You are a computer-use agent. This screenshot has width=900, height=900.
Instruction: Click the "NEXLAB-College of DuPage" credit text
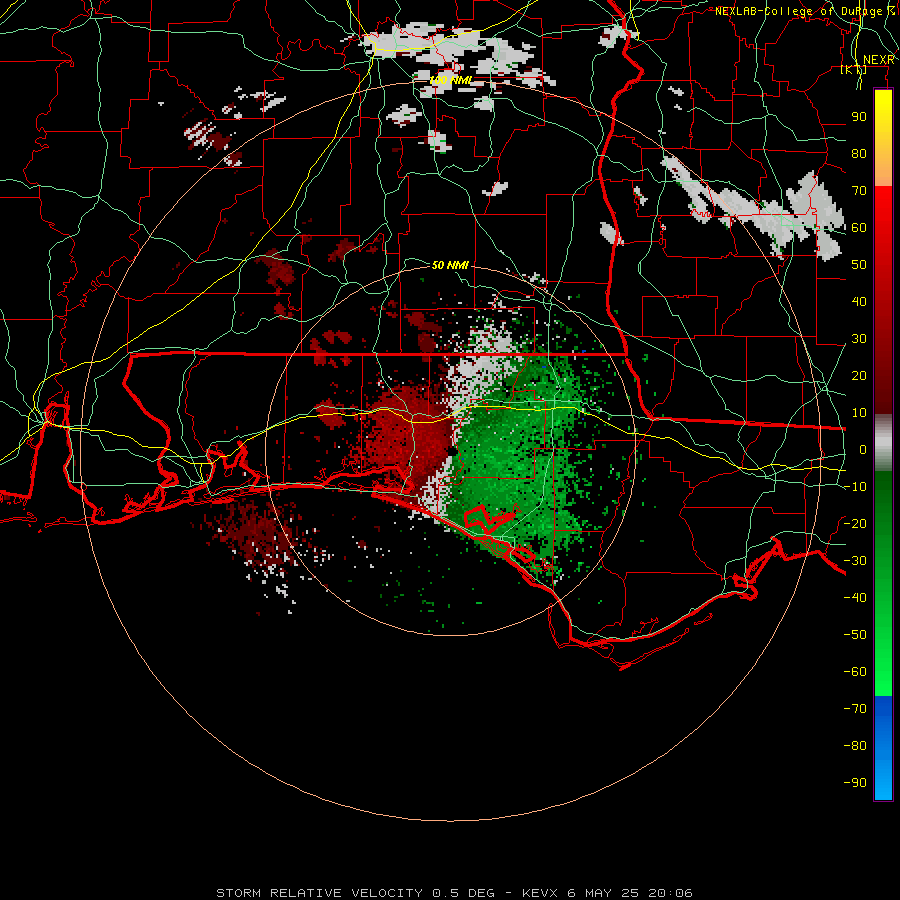pyautogui.click(x=798, y=11)
